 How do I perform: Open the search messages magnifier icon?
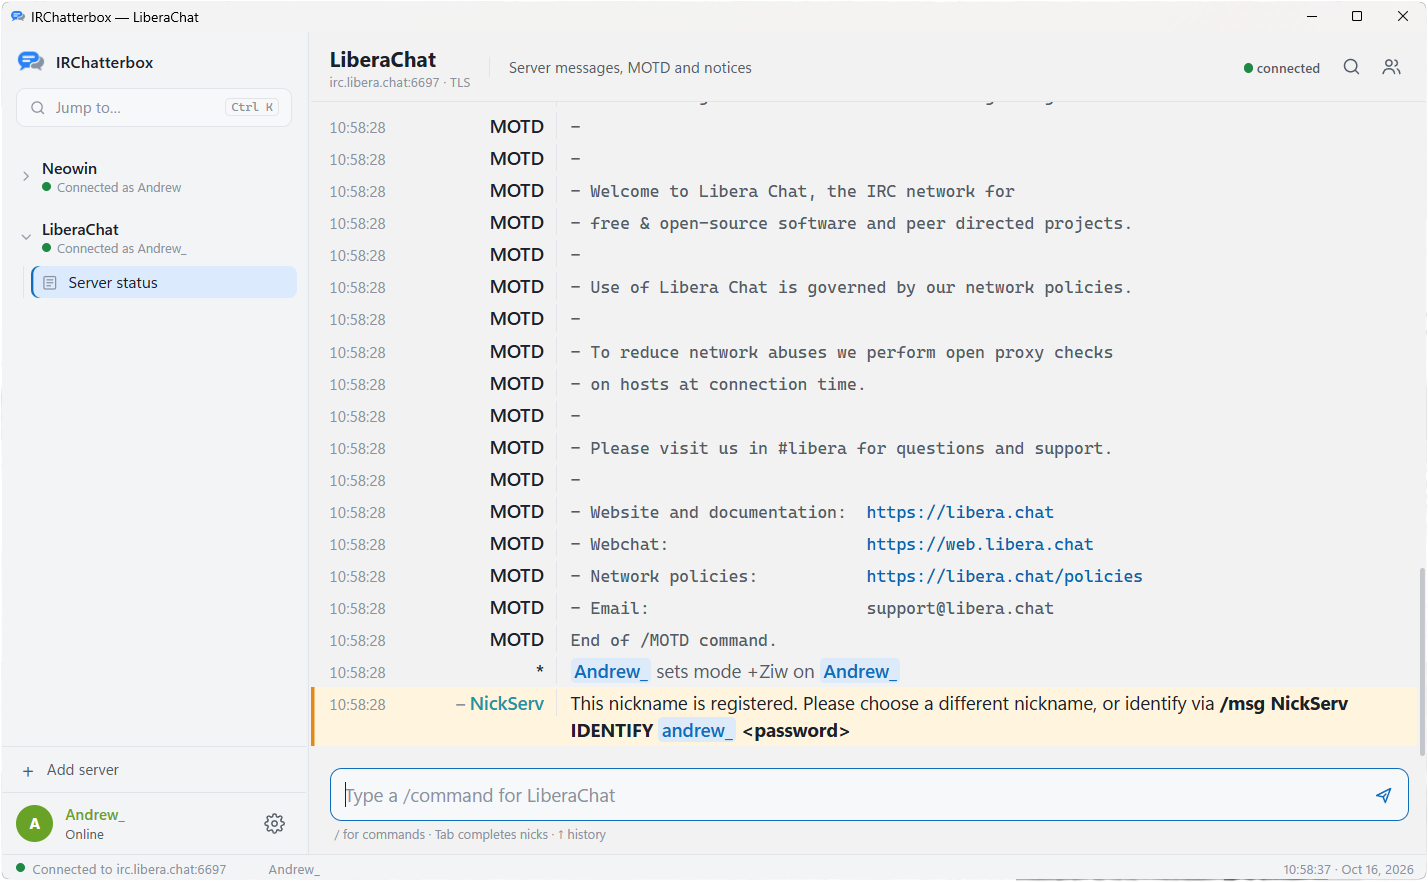coord(1351,67)
